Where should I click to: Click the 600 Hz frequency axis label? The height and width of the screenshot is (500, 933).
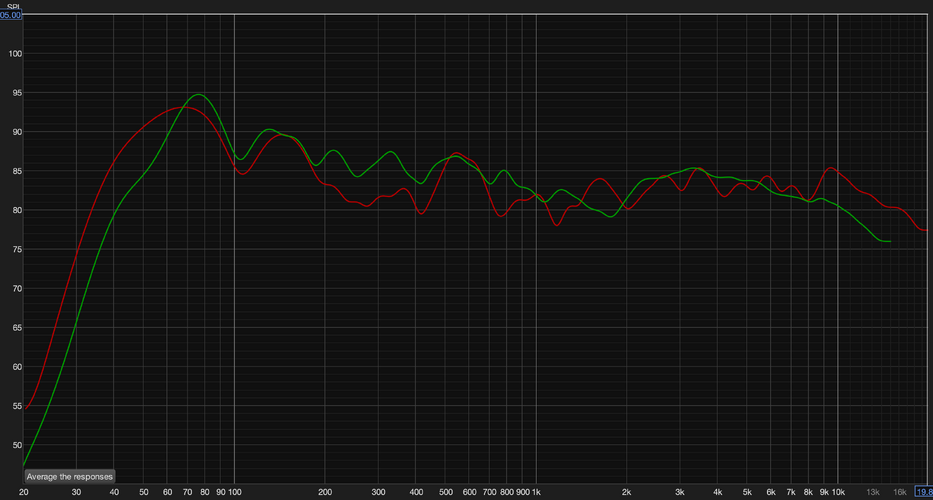469,492
